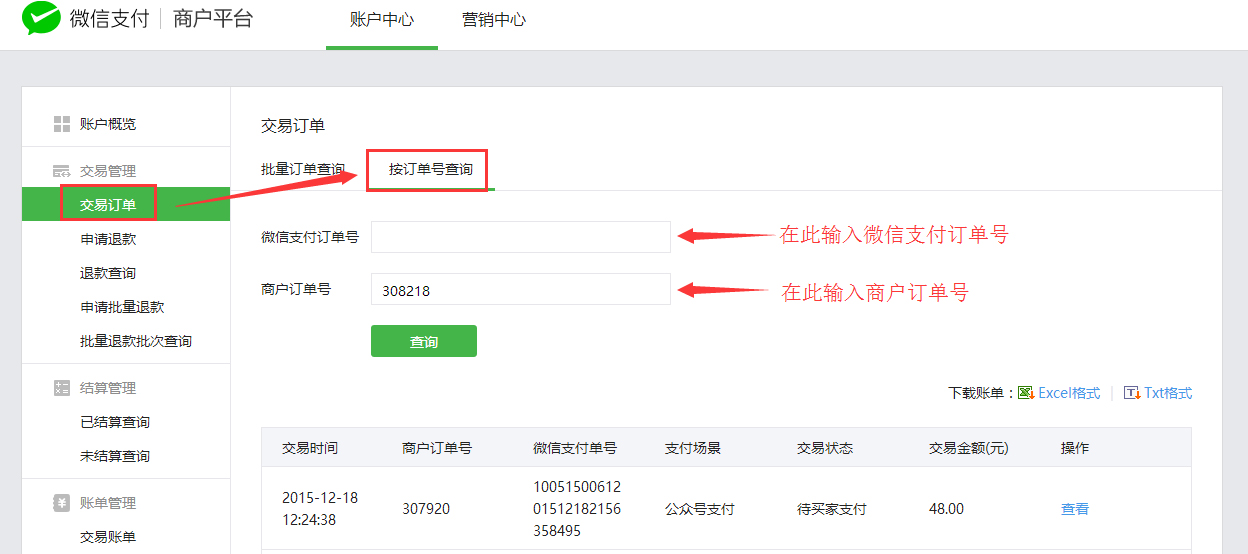Click the 账单管理 yen icon
Viewport: 1248px width, 554px height.
tap(62, 503)
